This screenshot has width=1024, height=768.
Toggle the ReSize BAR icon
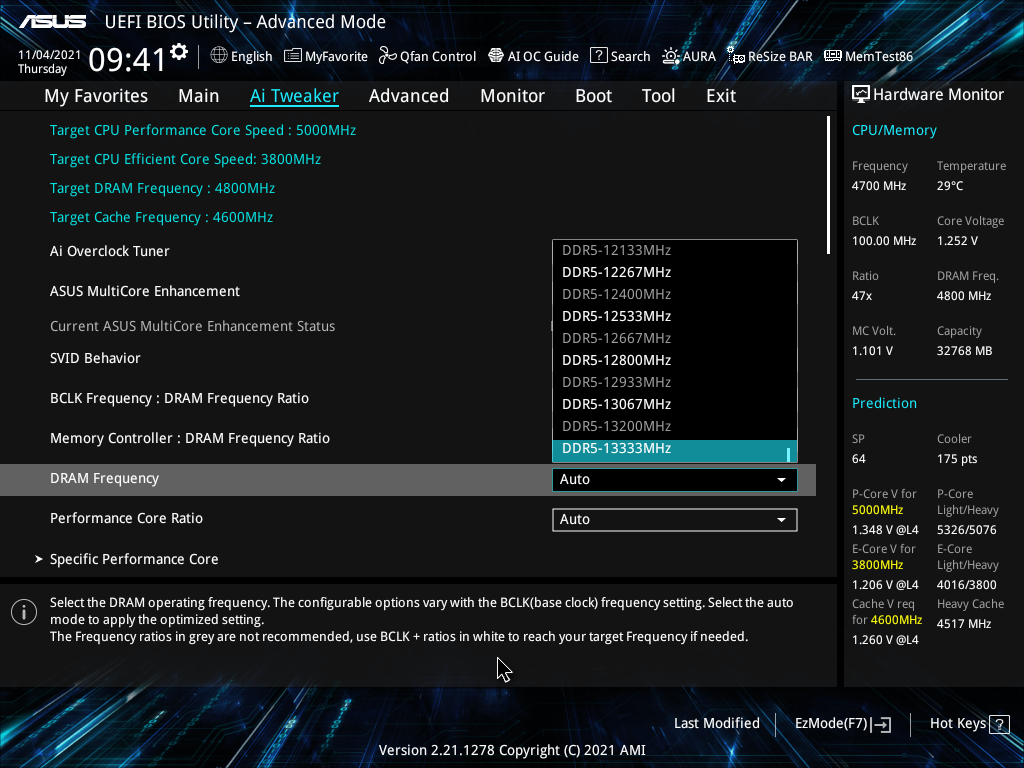coord(736,56)
